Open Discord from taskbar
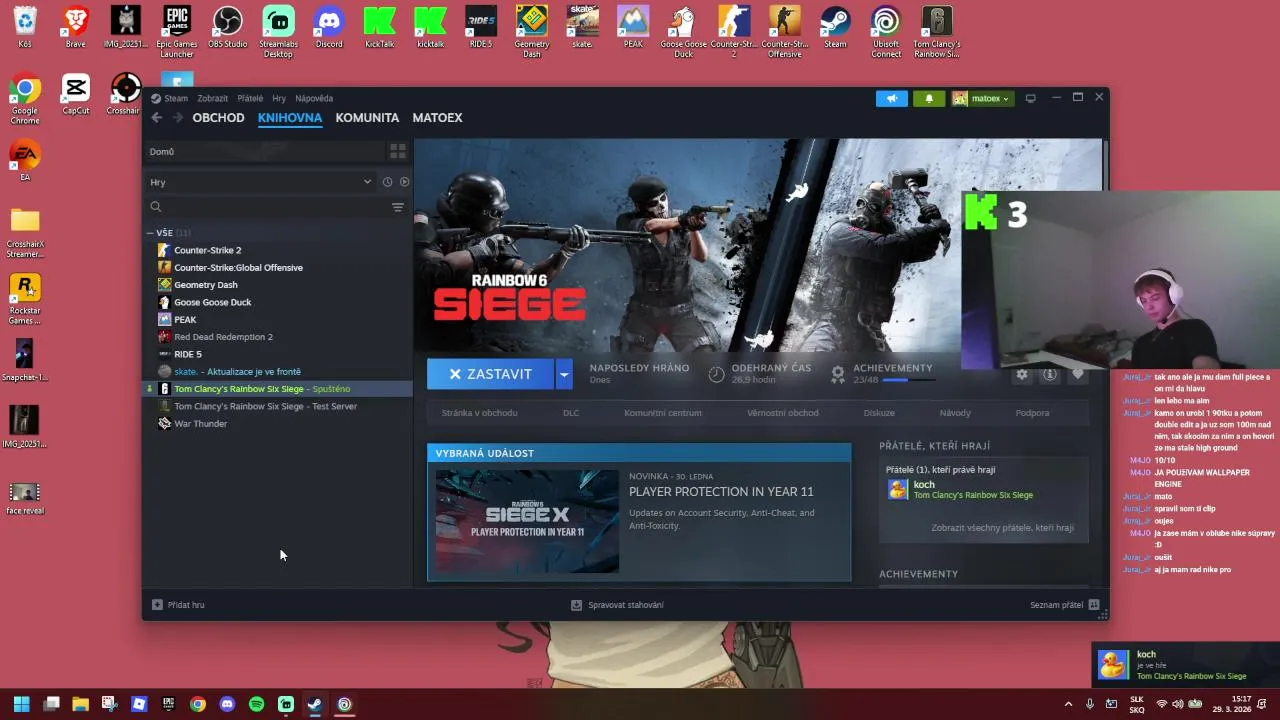 tap(227, 704)
